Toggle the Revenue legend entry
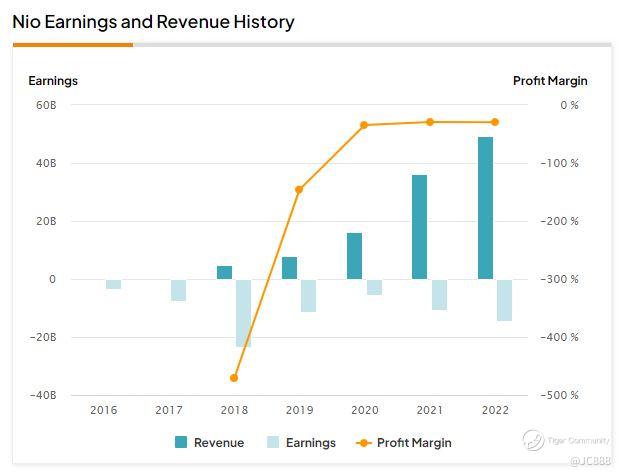This screenshot has width=622, height=475. coord(209,442)
